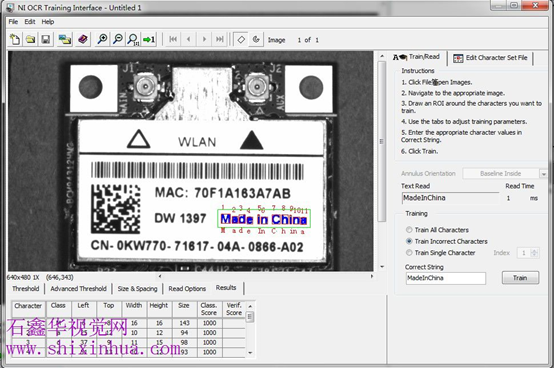Switch to Edit Character Set File tab
Image resolution: width=554 pixels, height=368 pixels.
(490, 58)
